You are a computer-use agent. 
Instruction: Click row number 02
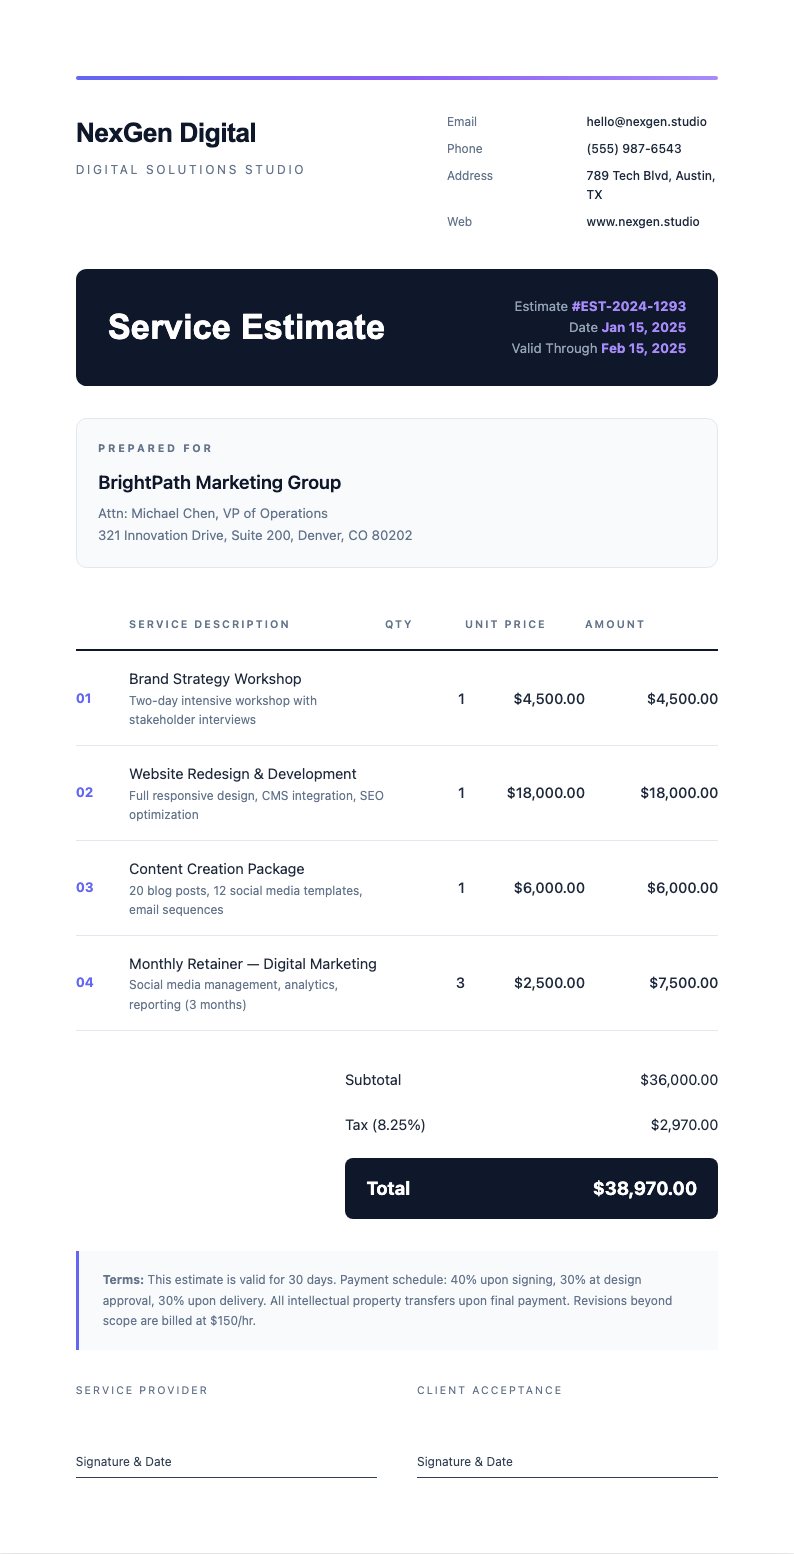[x=85, y=793]
